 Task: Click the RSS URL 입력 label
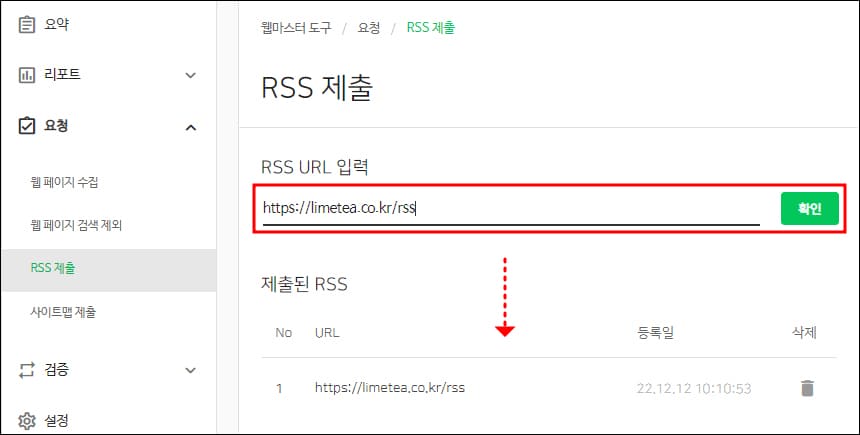tap(314, 166)
